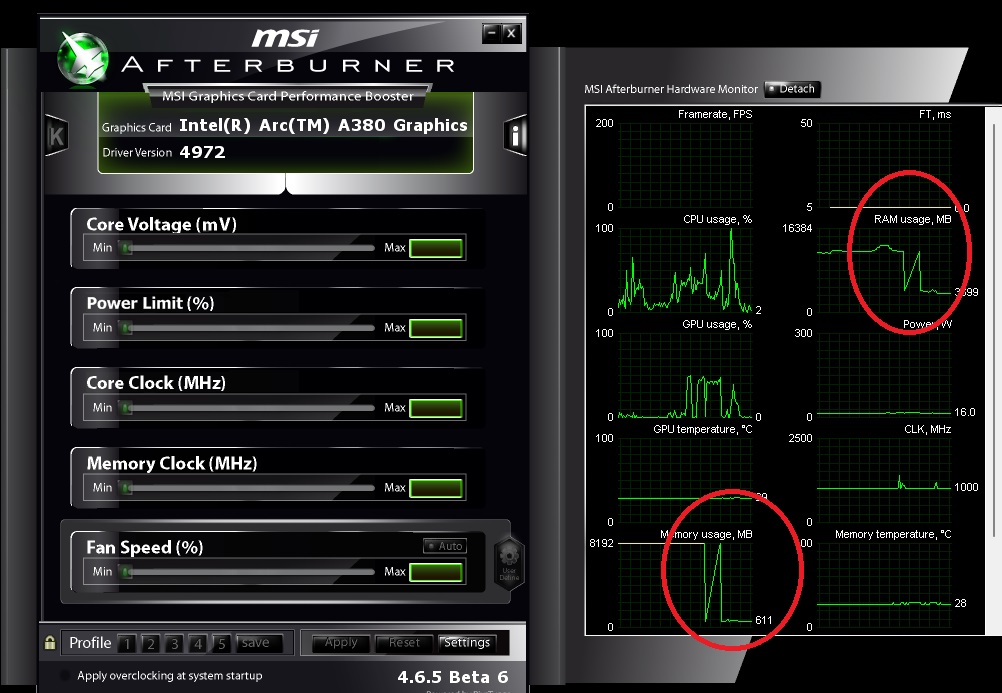Click the Memory Clock slider track

248,488
